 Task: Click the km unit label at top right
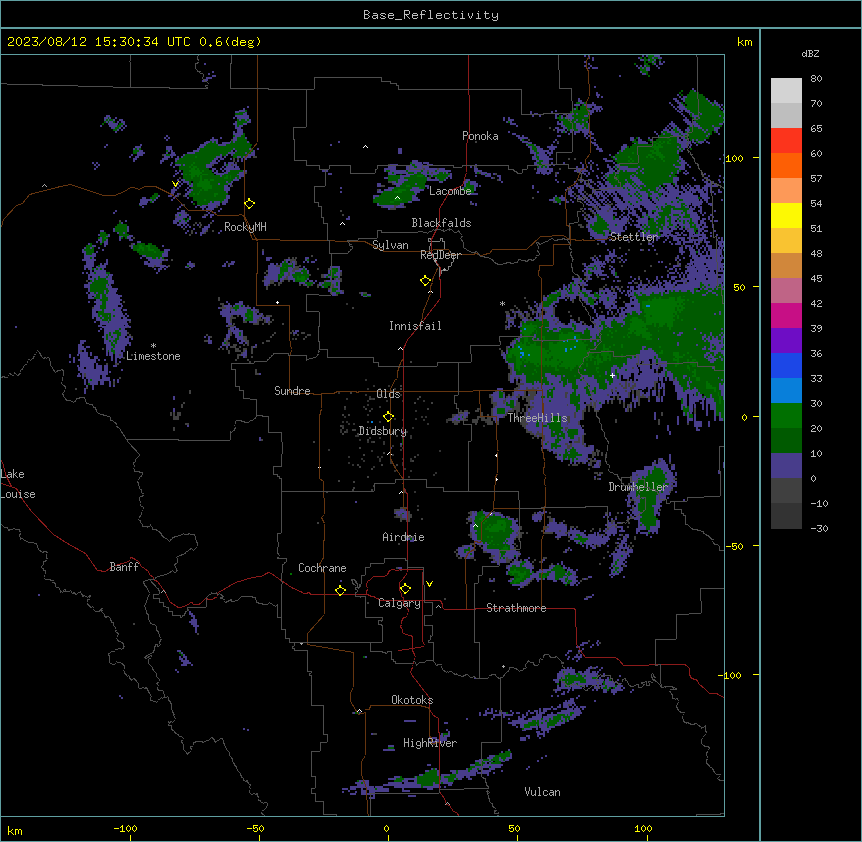[x=744, y=42]
